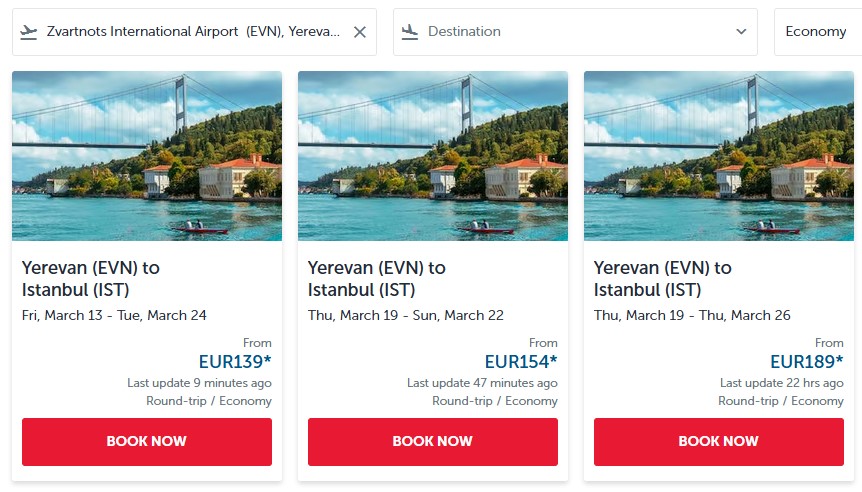Click Yerevan to Istanbul title on EUR139 card
Screen dimensions: 862x492
pyautogui.click(x=91, y=279)
